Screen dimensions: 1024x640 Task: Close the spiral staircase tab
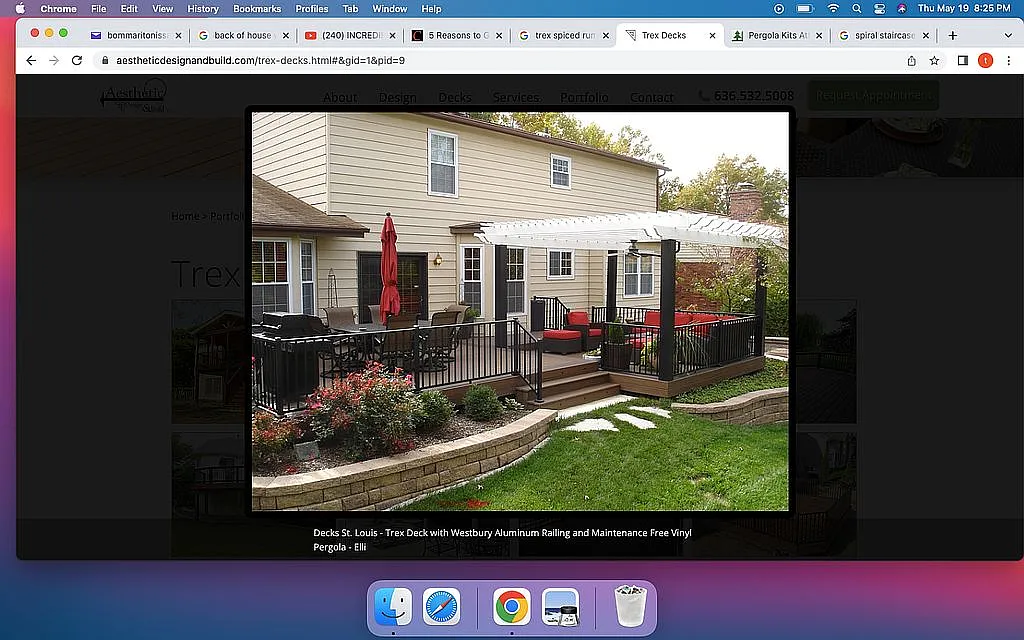pos(925,35)
